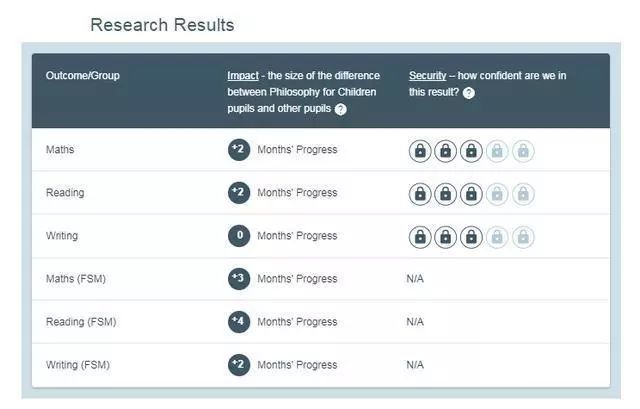The height and width of the screenshot is (409, 640).
Task: Click the +2 badge for Writing (FSM)
Action: click(x=239, y=365)
